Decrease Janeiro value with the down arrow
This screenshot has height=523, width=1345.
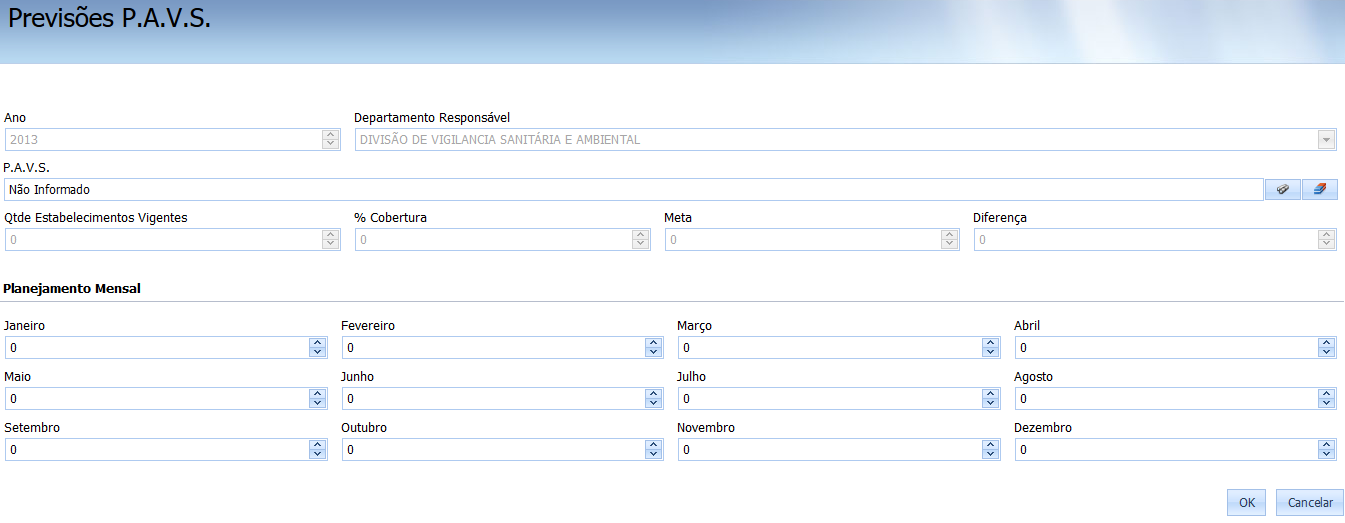point(318,352)
